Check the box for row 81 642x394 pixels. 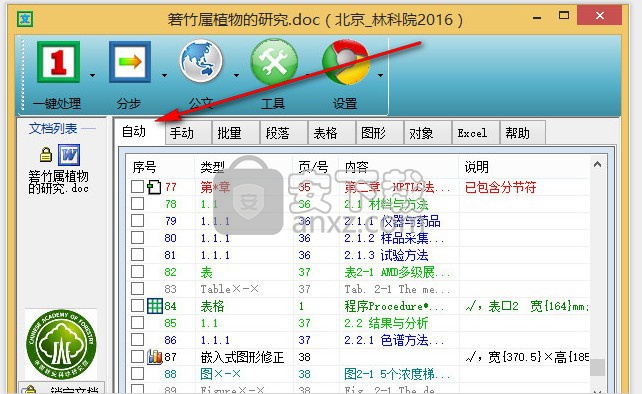[138, 255]
